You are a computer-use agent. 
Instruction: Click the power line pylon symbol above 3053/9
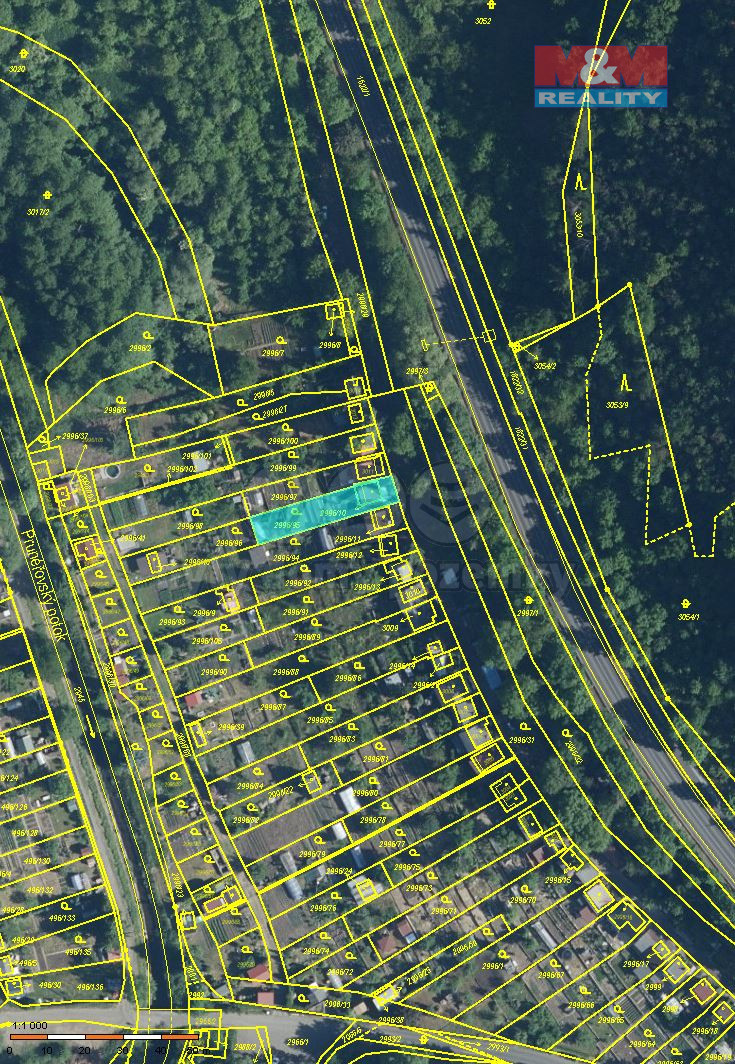point(625,381)
